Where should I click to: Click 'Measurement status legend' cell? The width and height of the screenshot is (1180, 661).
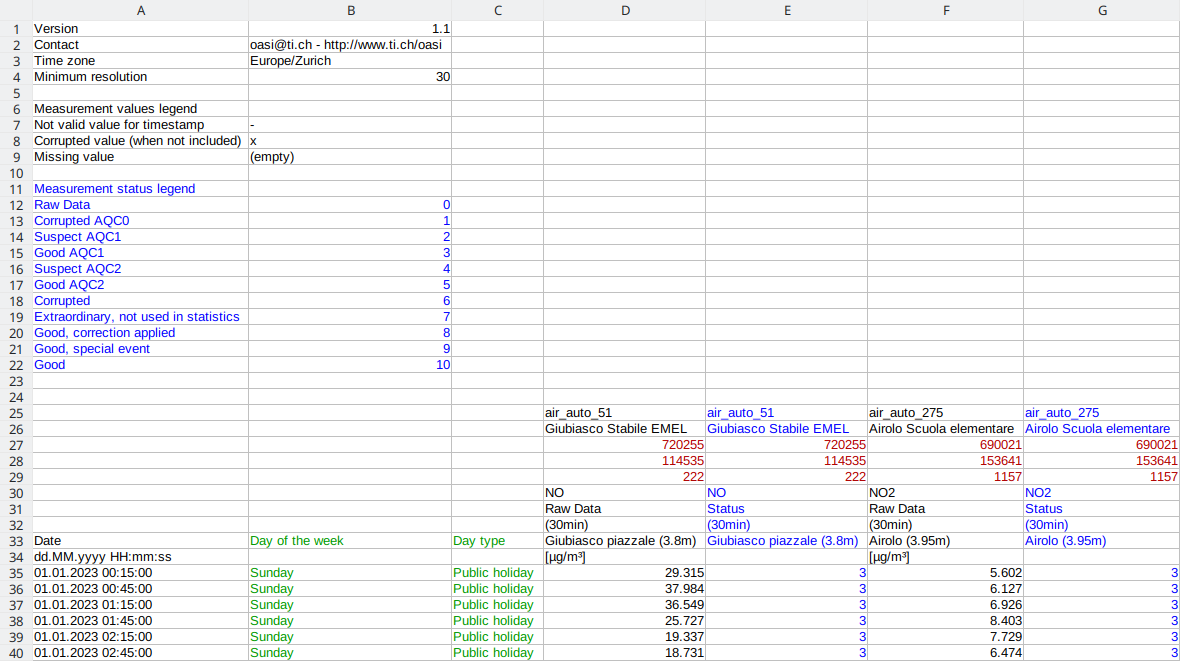point(140,188)
